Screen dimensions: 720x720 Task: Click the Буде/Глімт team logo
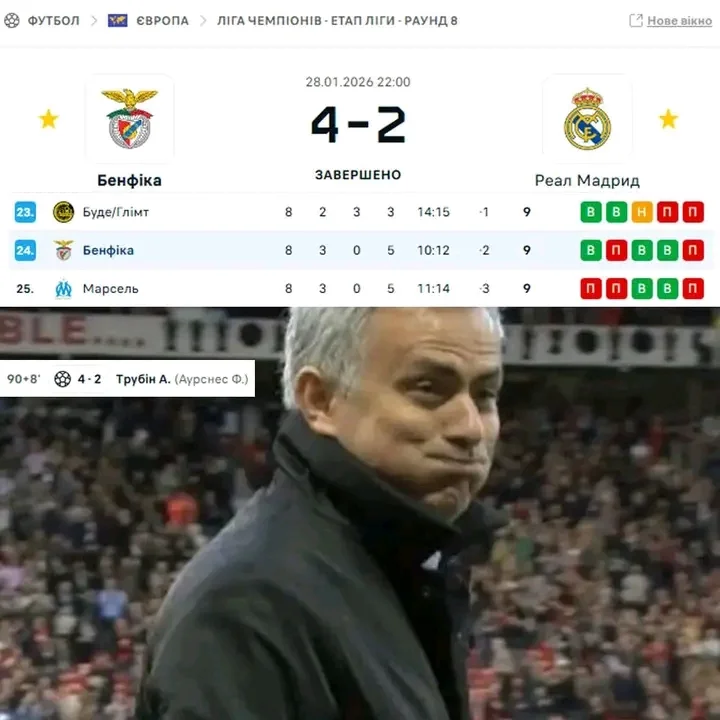[x=63, y=212]
